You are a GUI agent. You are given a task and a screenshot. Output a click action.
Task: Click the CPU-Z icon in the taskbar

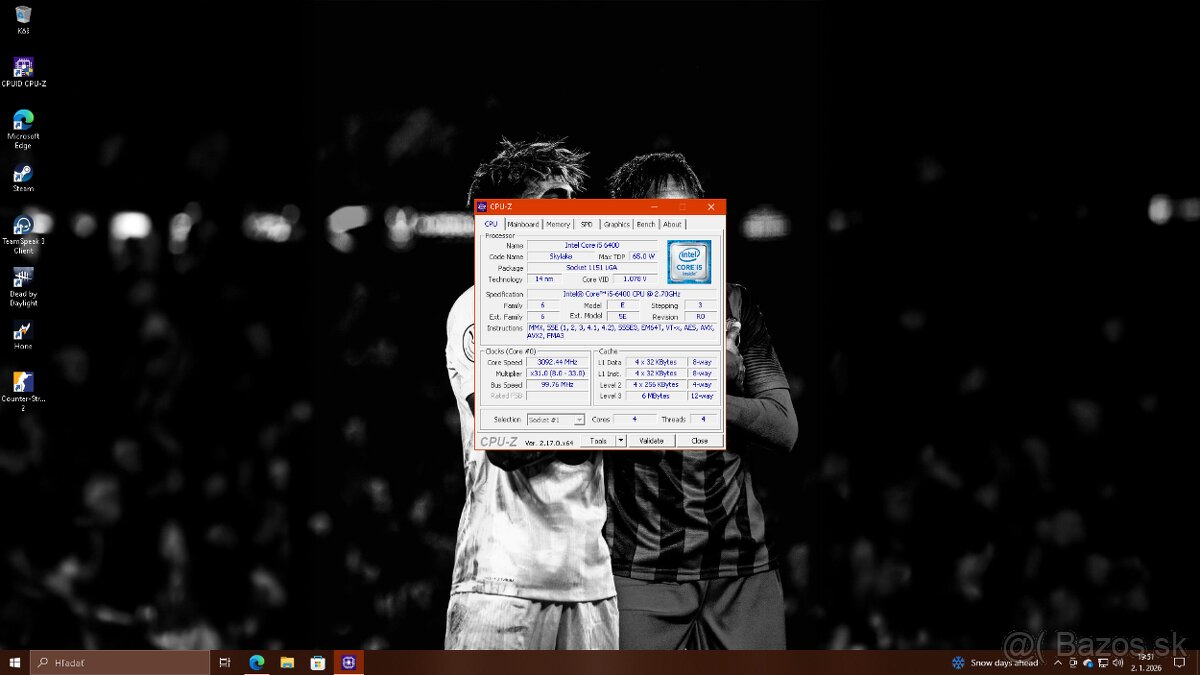348,662
